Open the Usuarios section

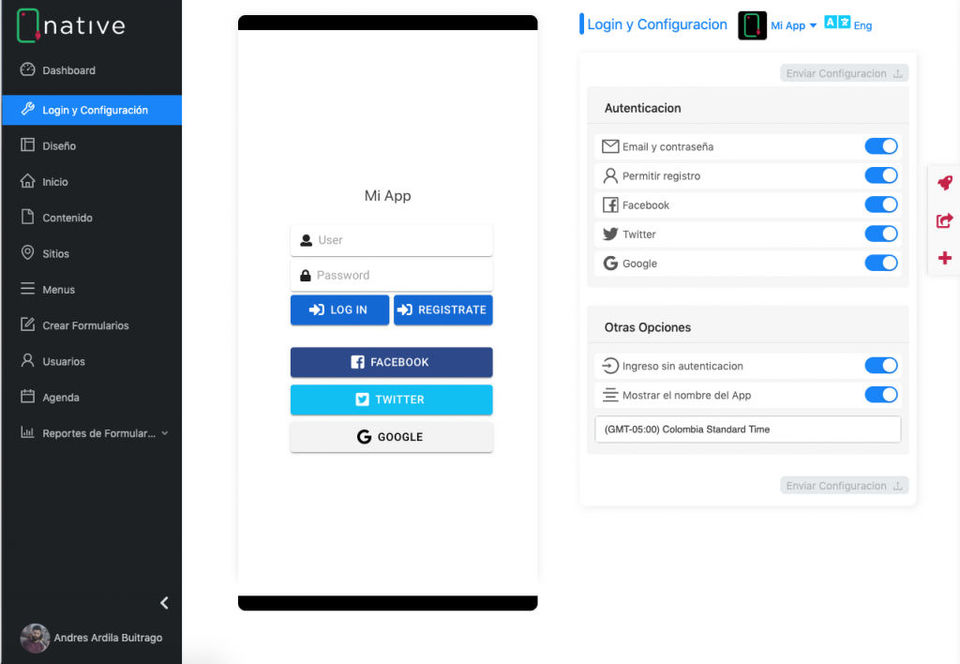92,361
